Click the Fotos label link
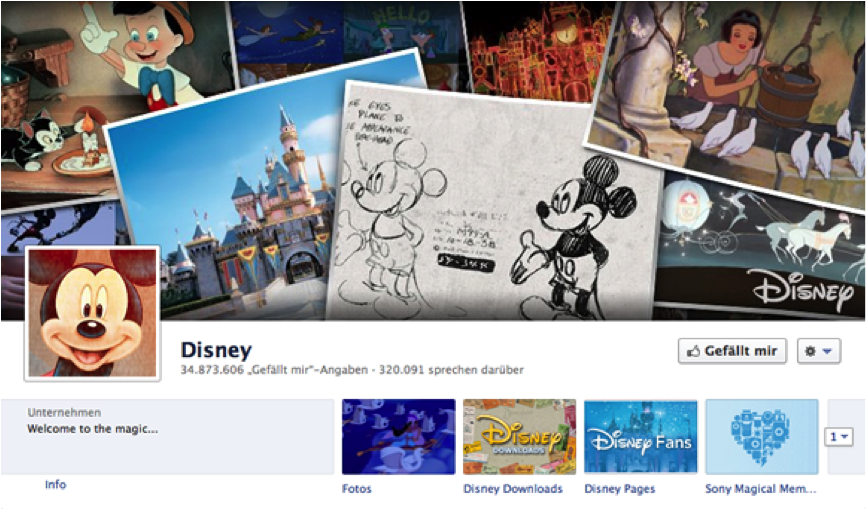This screenshot has width=867, height=510. click(357, 489)
